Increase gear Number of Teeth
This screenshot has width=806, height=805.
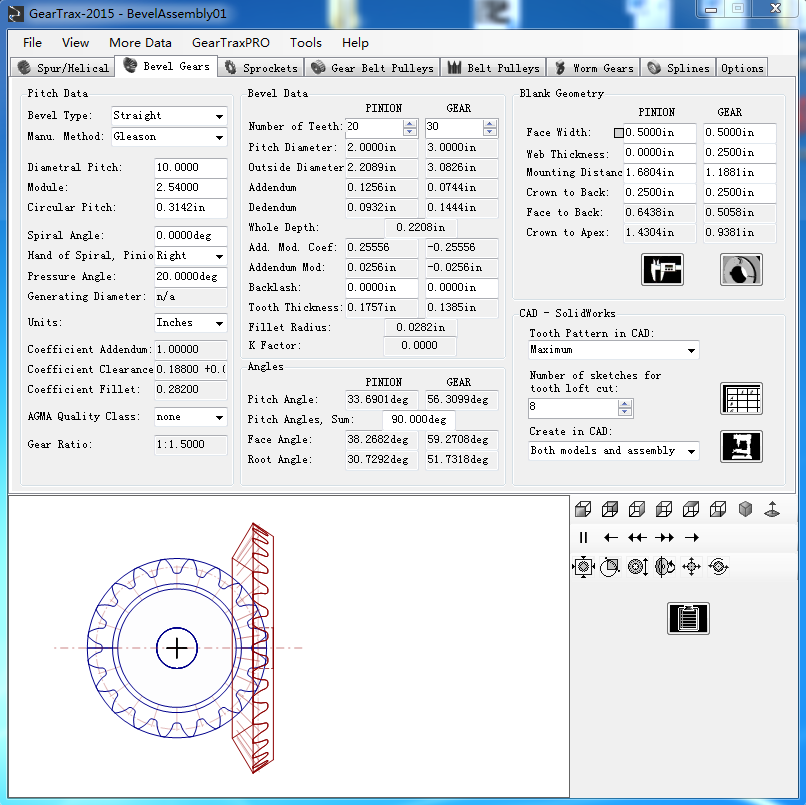(x=490, y=123)
